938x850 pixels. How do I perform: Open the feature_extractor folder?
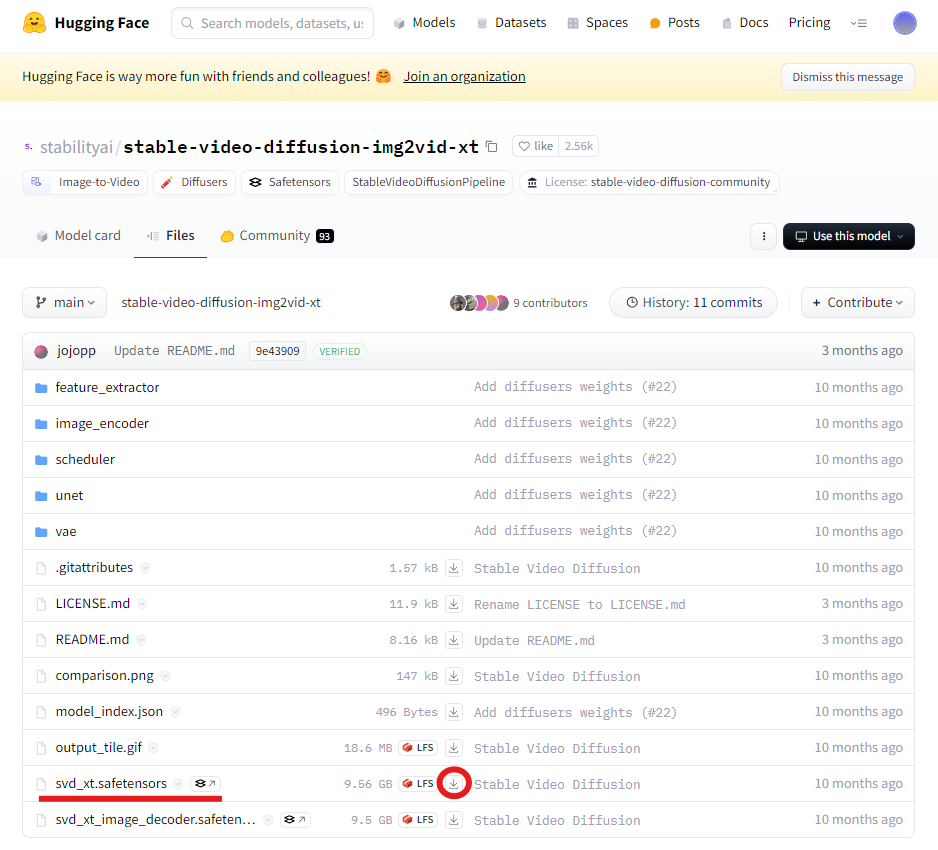pos(107,388)
